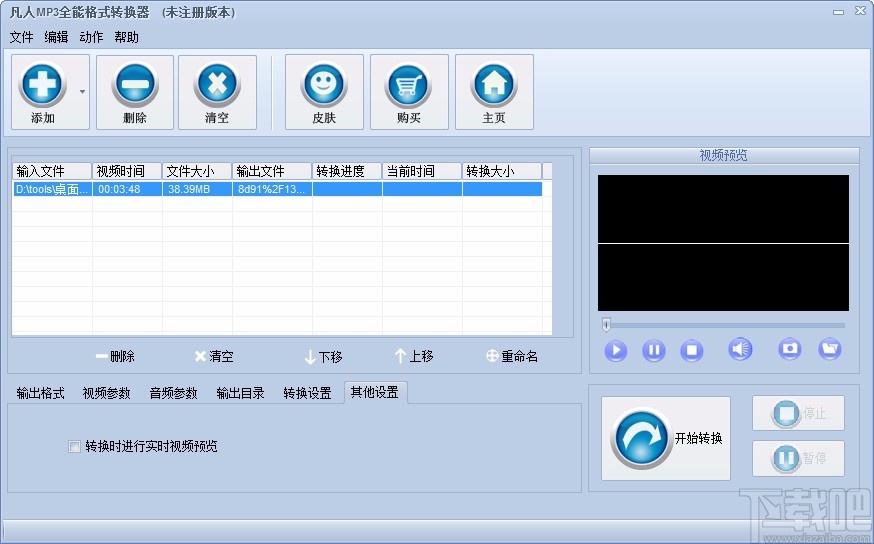The image size is (874, 544).
Task: Open the 动作 menu
Action: [x=91, y=37]
